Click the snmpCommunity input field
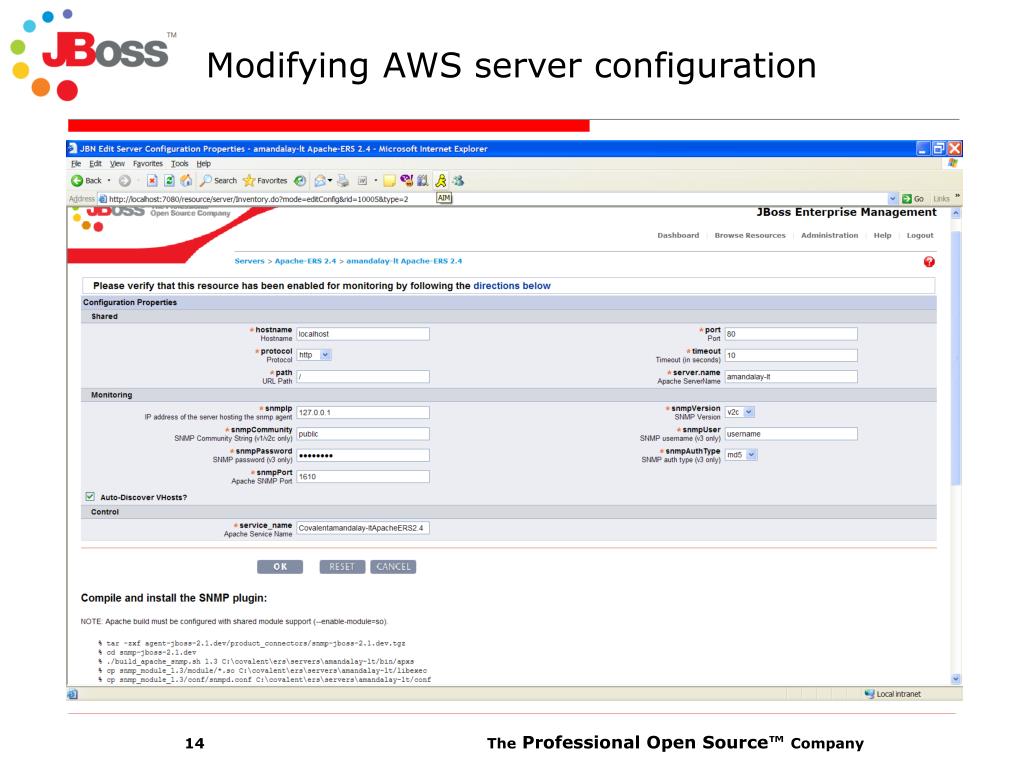 tap(363, 434)
